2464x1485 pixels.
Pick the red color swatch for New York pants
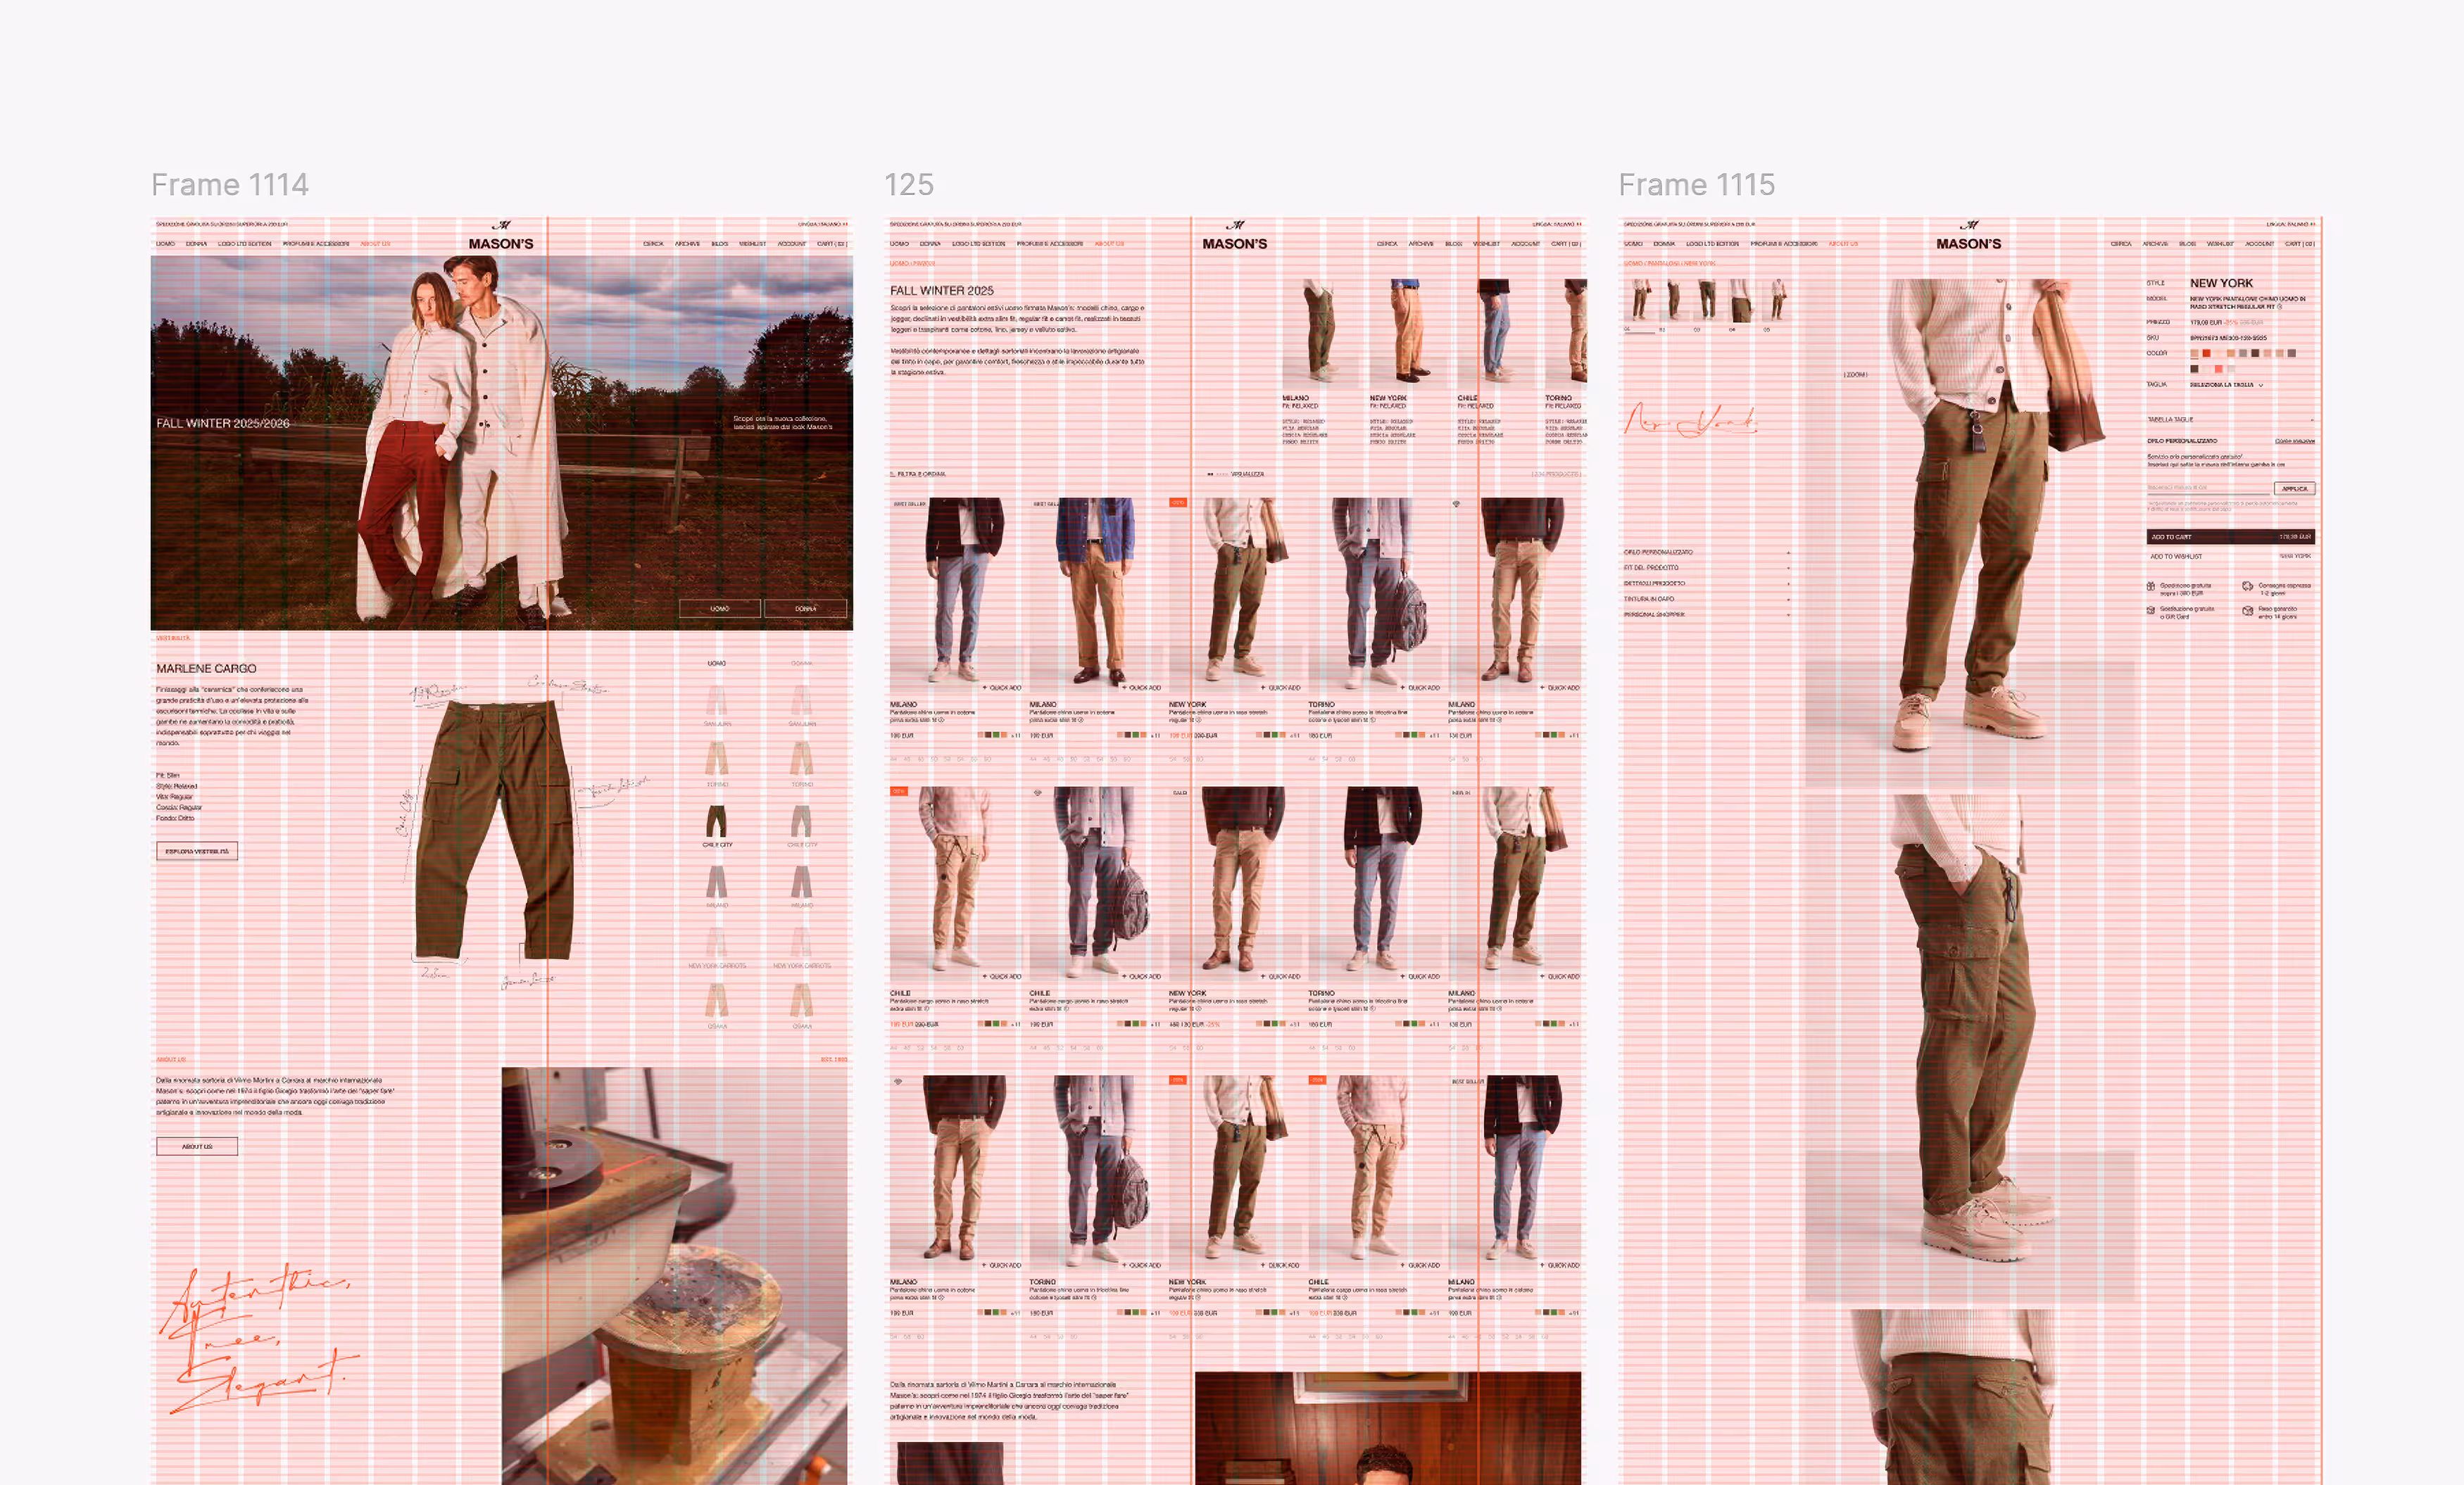[2206, 353]
